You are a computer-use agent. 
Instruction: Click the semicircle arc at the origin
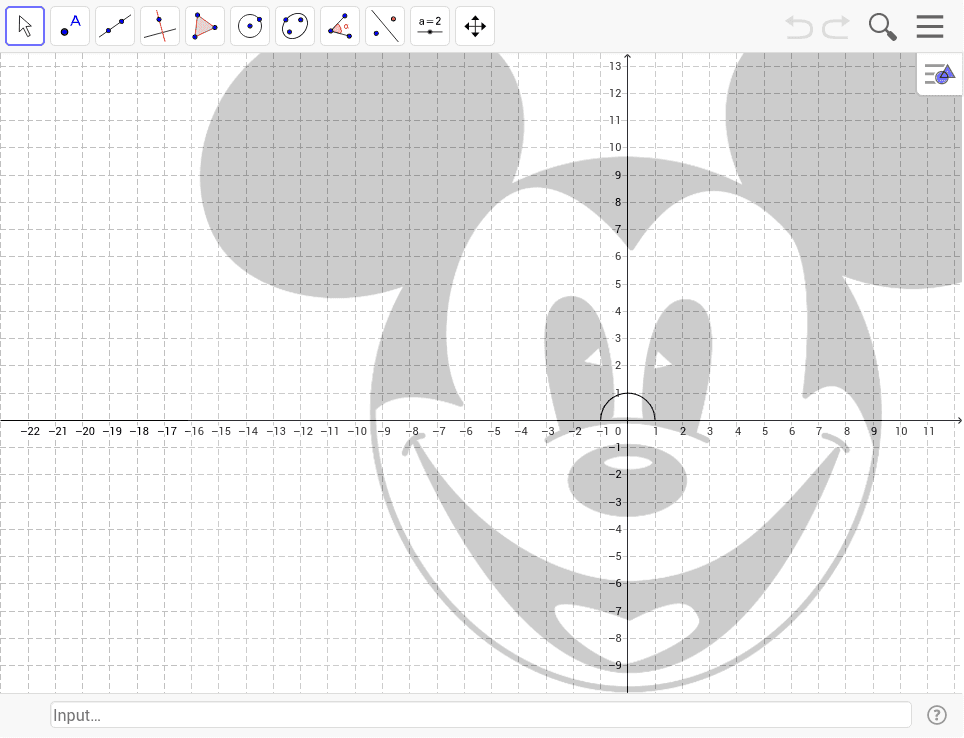[x=627, y=394]
